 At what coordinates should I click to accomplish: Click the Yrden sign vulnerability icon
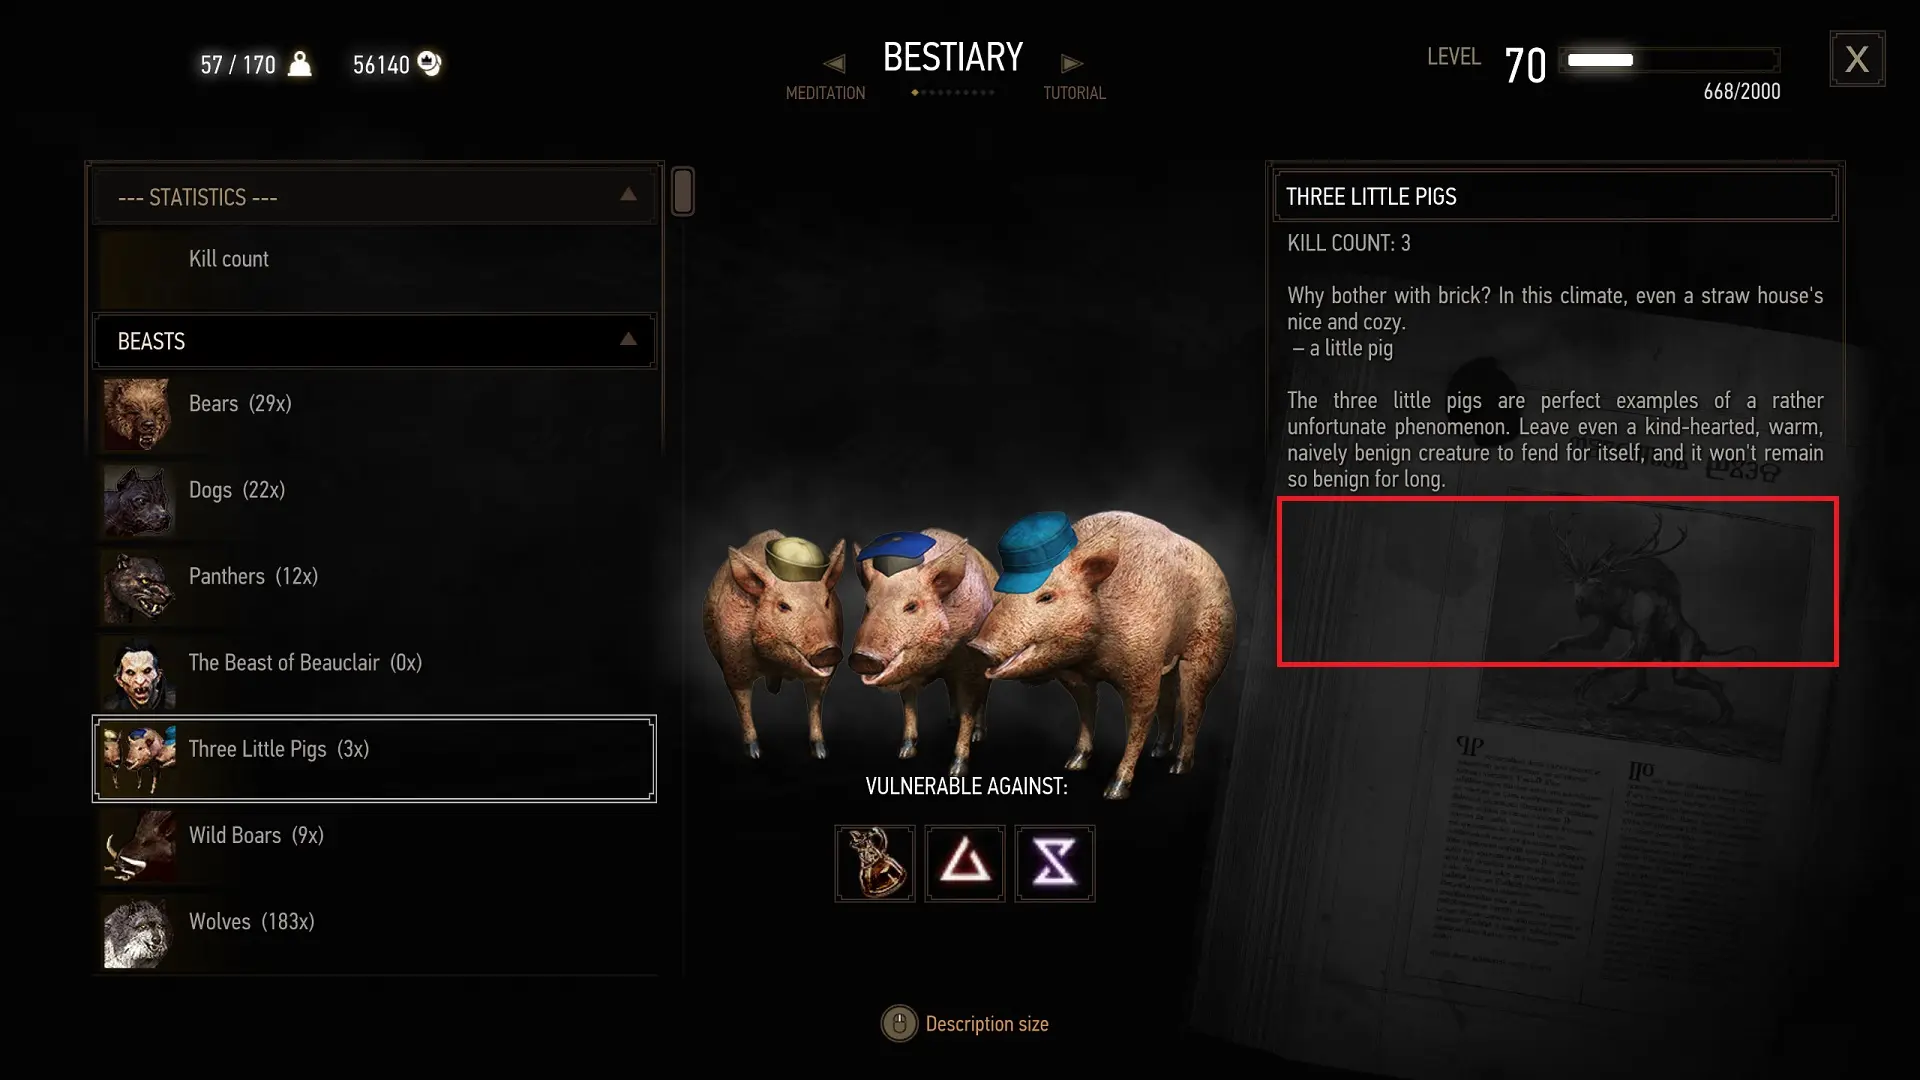tap(1055, 863)
